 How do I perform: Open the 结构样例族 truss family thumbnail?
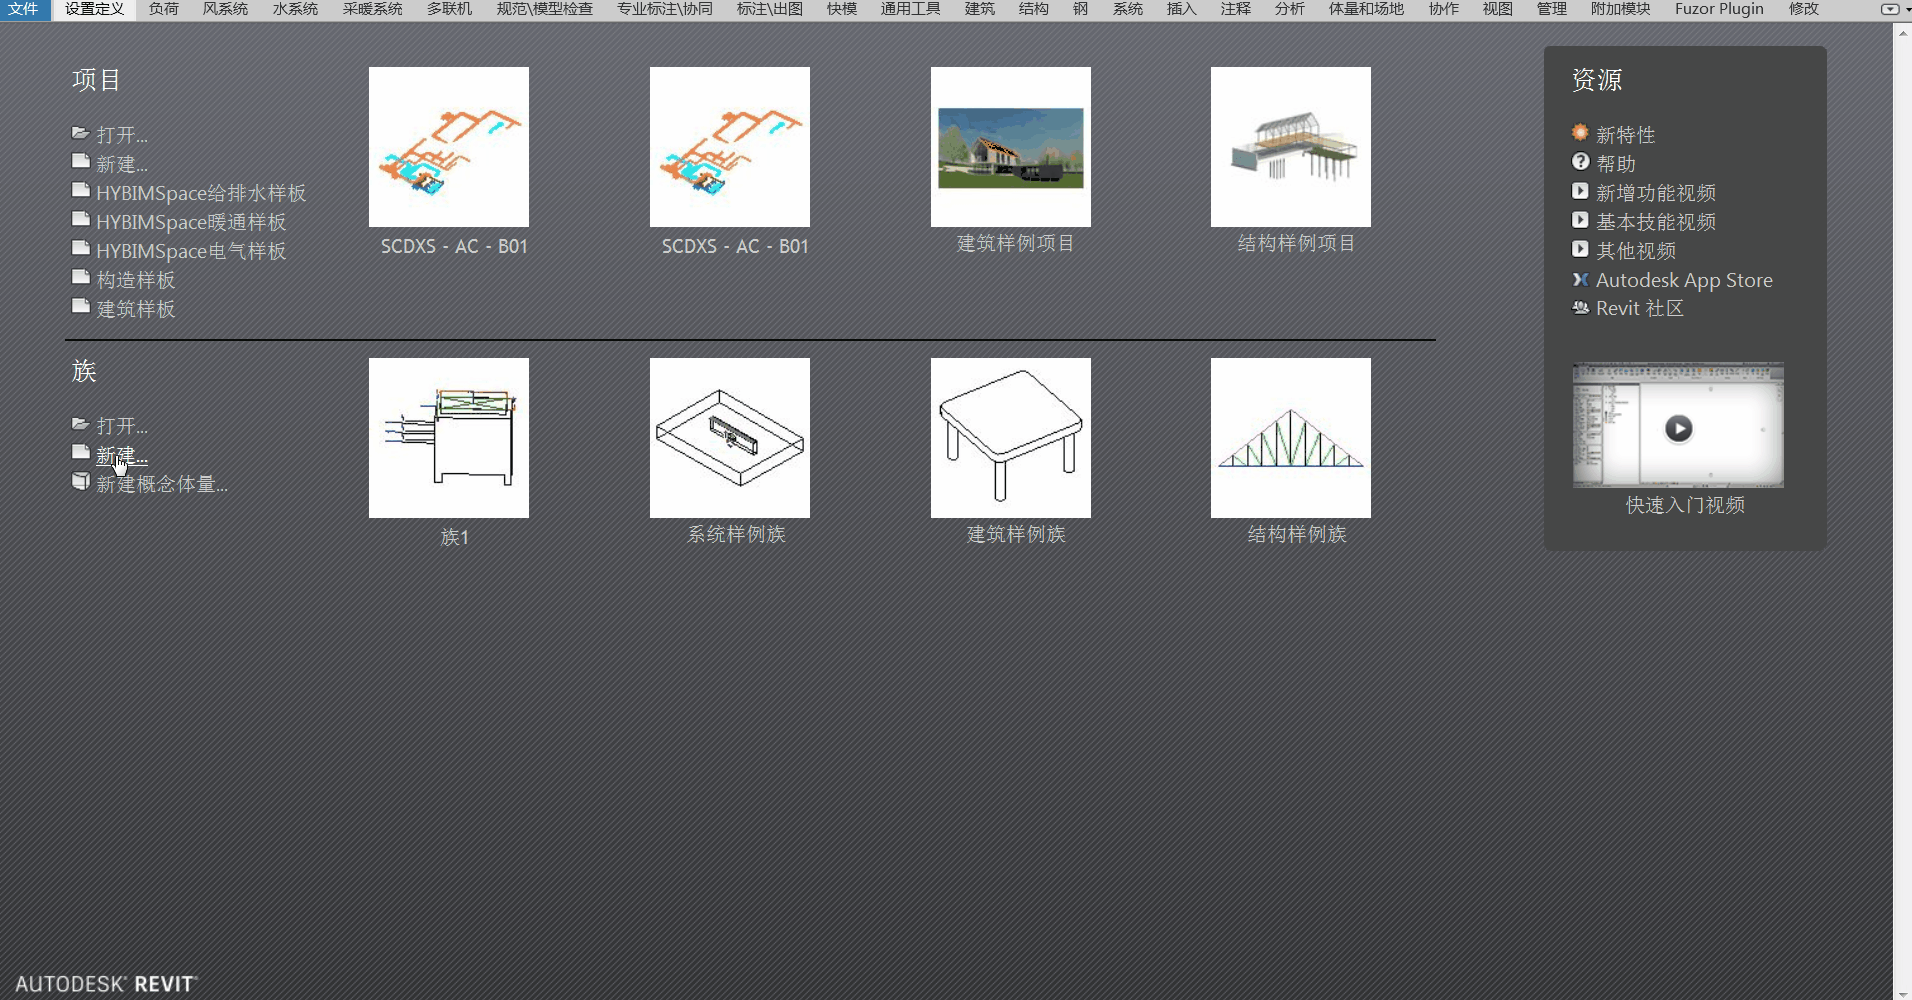1291,438
